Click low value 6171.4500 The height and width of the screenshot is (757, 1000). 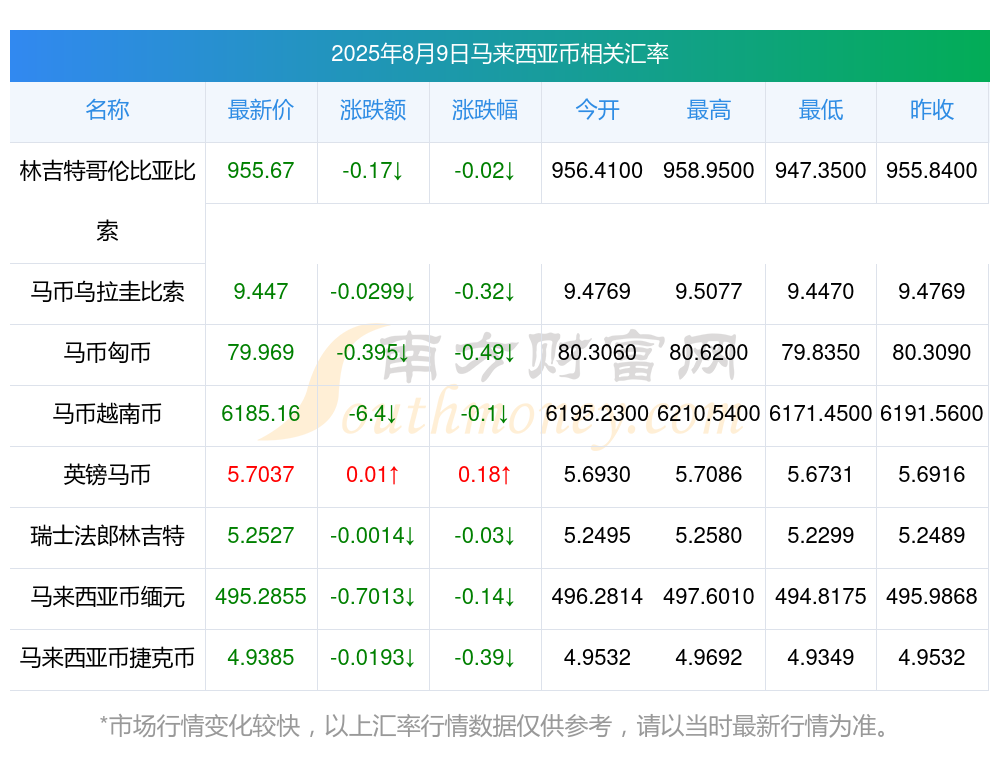(821, 413)
